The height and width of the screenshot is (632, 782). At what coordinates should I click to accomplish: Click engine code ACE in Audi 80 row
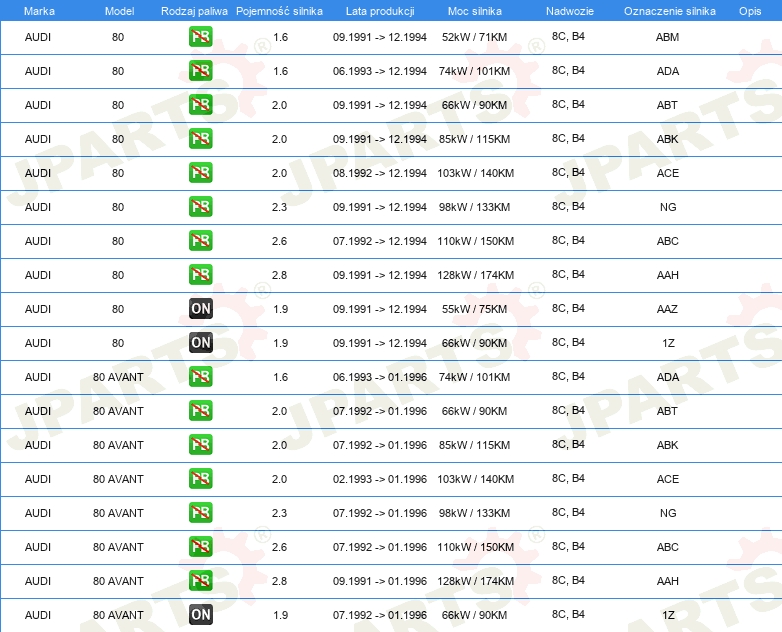point(667,173)
